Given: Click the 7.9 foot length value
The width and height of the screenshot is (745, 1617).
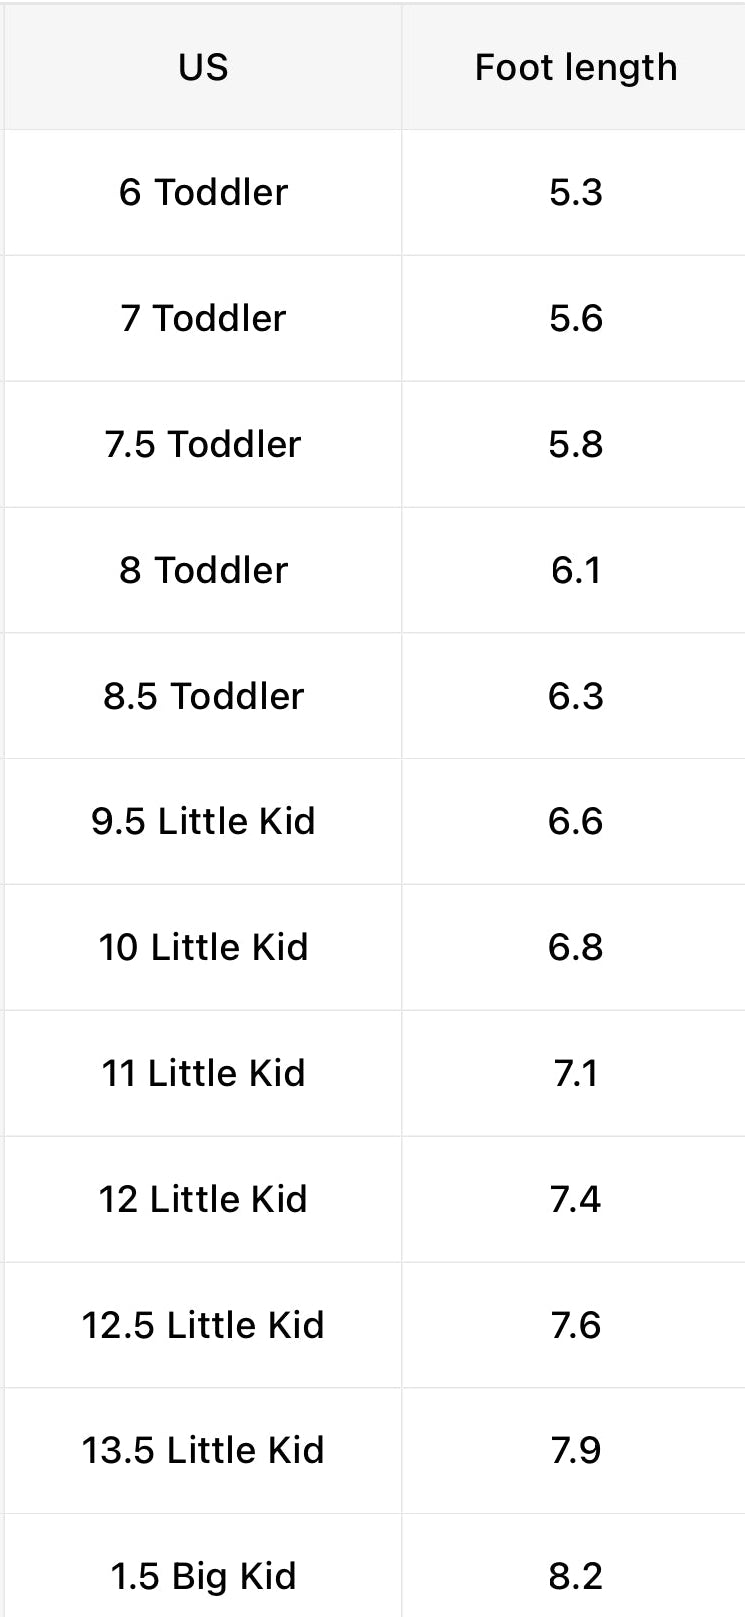Looking at the screenshot, I should 575,1450.
